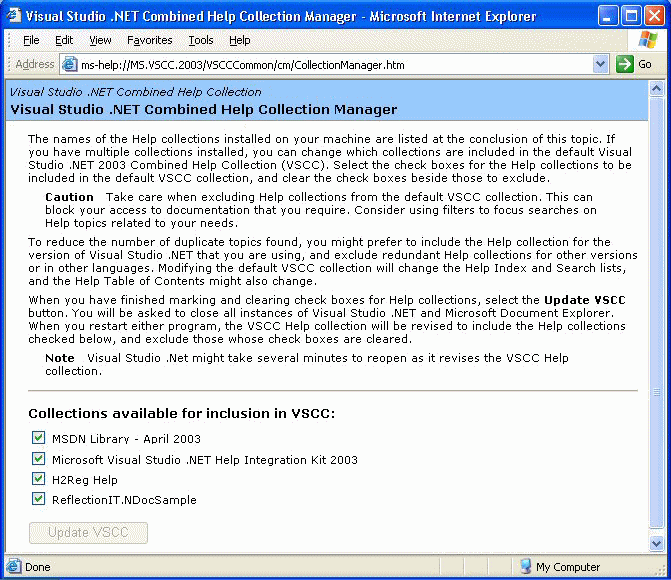Screen dimensions: 671x580
Task: Click the 'Collections available for inclusion in VSCC:' heading
Action: point(181,413)
